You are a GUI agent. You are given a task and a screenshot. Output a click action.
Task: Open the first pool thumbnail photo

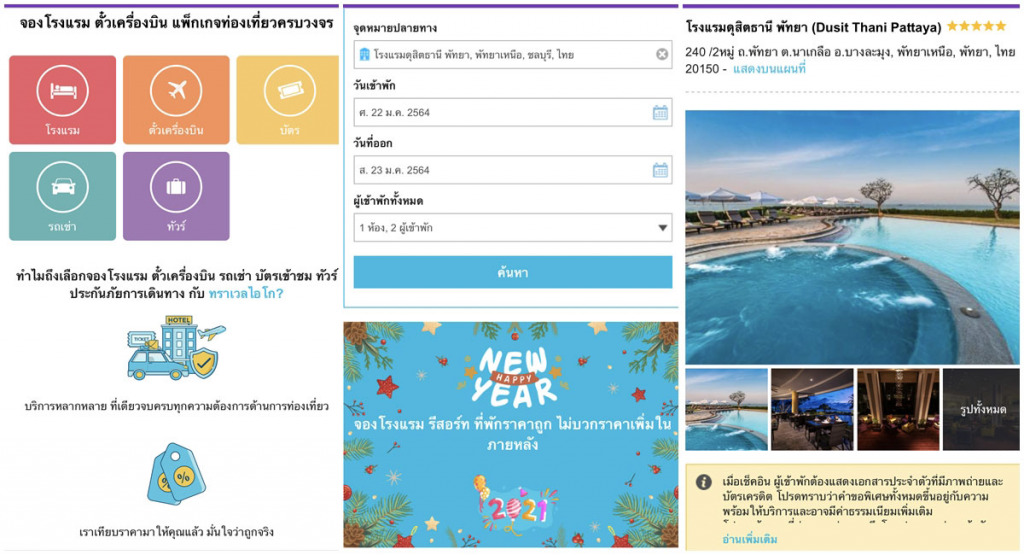(726, 409)
